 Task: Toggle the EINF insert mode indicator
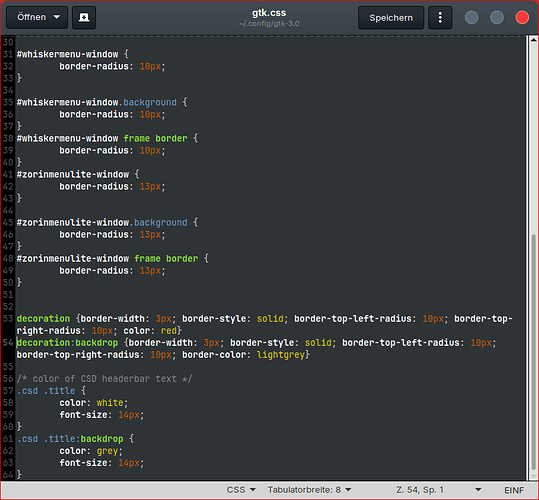coord(514,490)
